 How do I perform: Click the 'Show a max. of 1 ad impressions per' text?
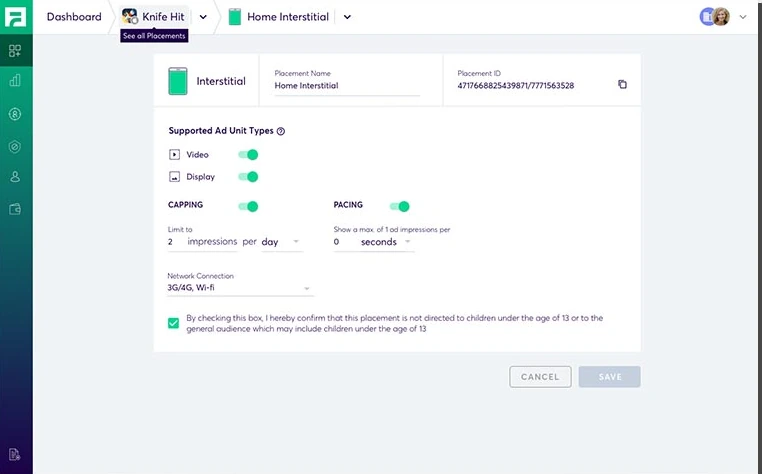[x=392, y=229]
